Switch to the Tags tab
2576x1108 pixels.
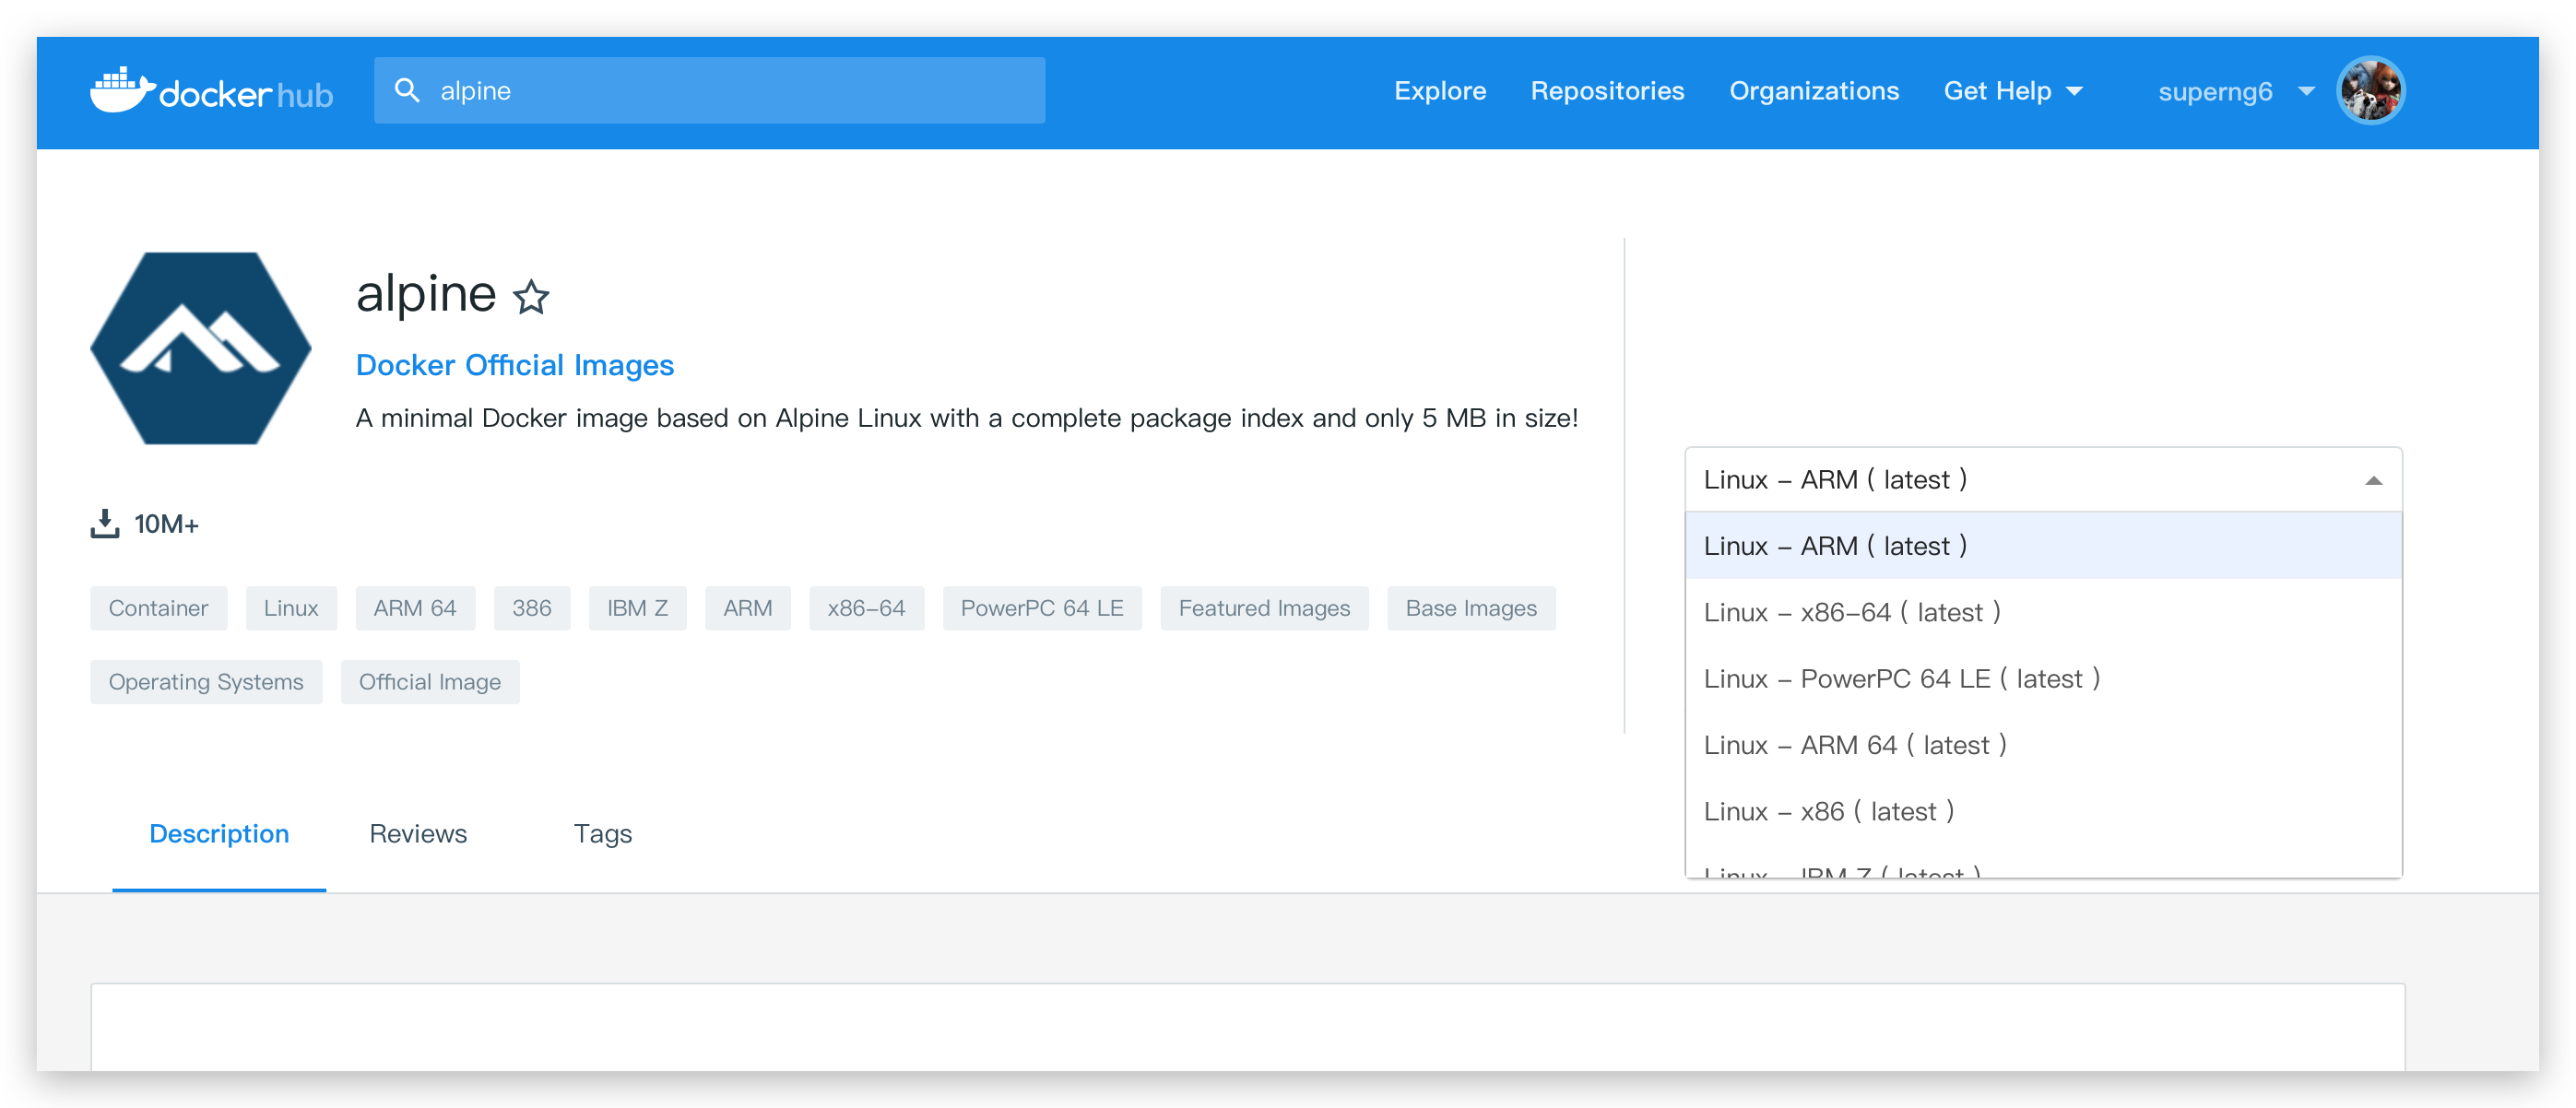(x=603, y=834)
